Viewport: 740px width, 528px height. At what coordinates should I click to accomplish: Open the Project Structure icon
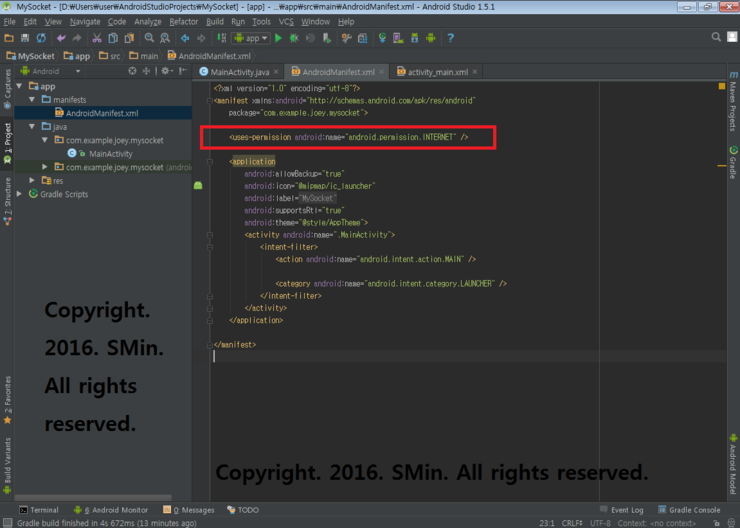pyautogui.click(x=362, y=38)
